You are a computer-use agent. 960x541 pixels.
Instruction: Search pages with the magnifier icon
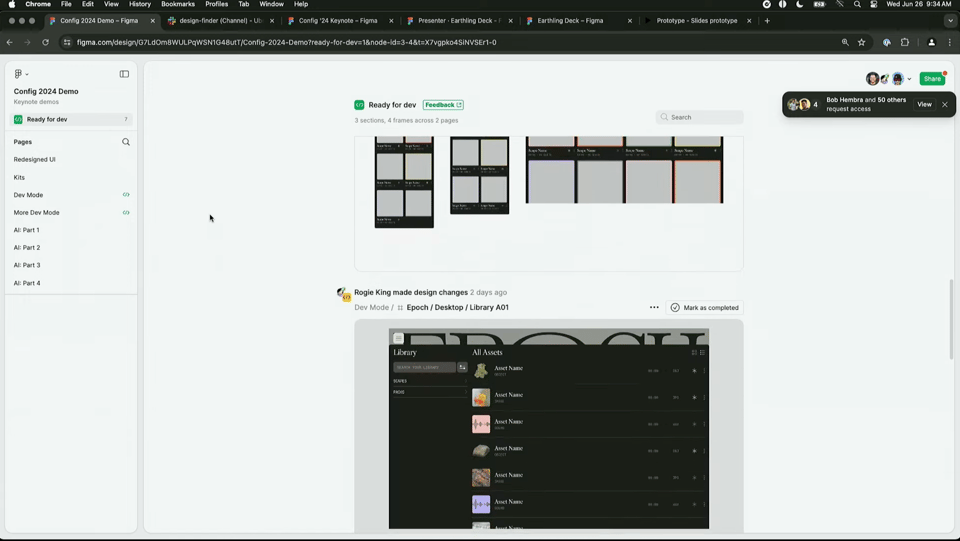126,142
